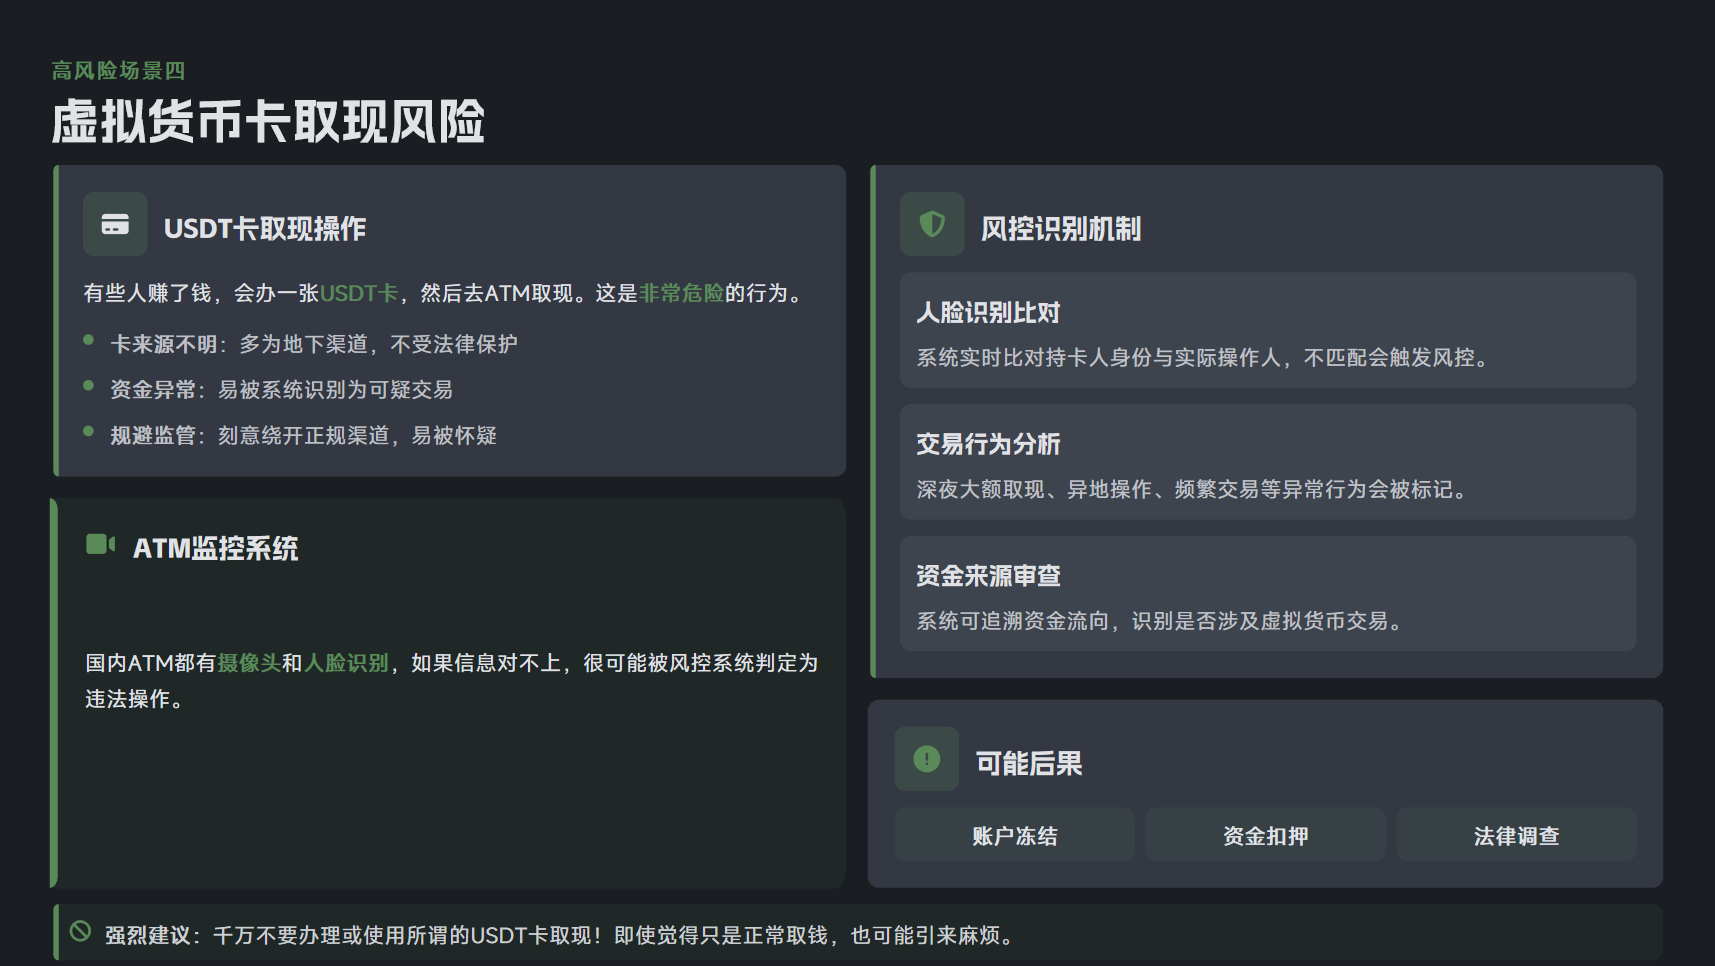Click the shield icon beside 风控识别机制
This screenshot has height=966, width=1715.
[932, 224]
